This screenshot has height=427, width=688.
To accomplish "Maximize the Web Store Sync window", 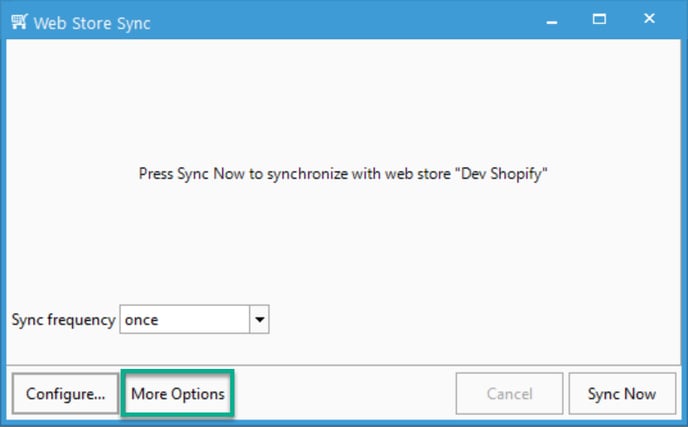I will 599,19.
